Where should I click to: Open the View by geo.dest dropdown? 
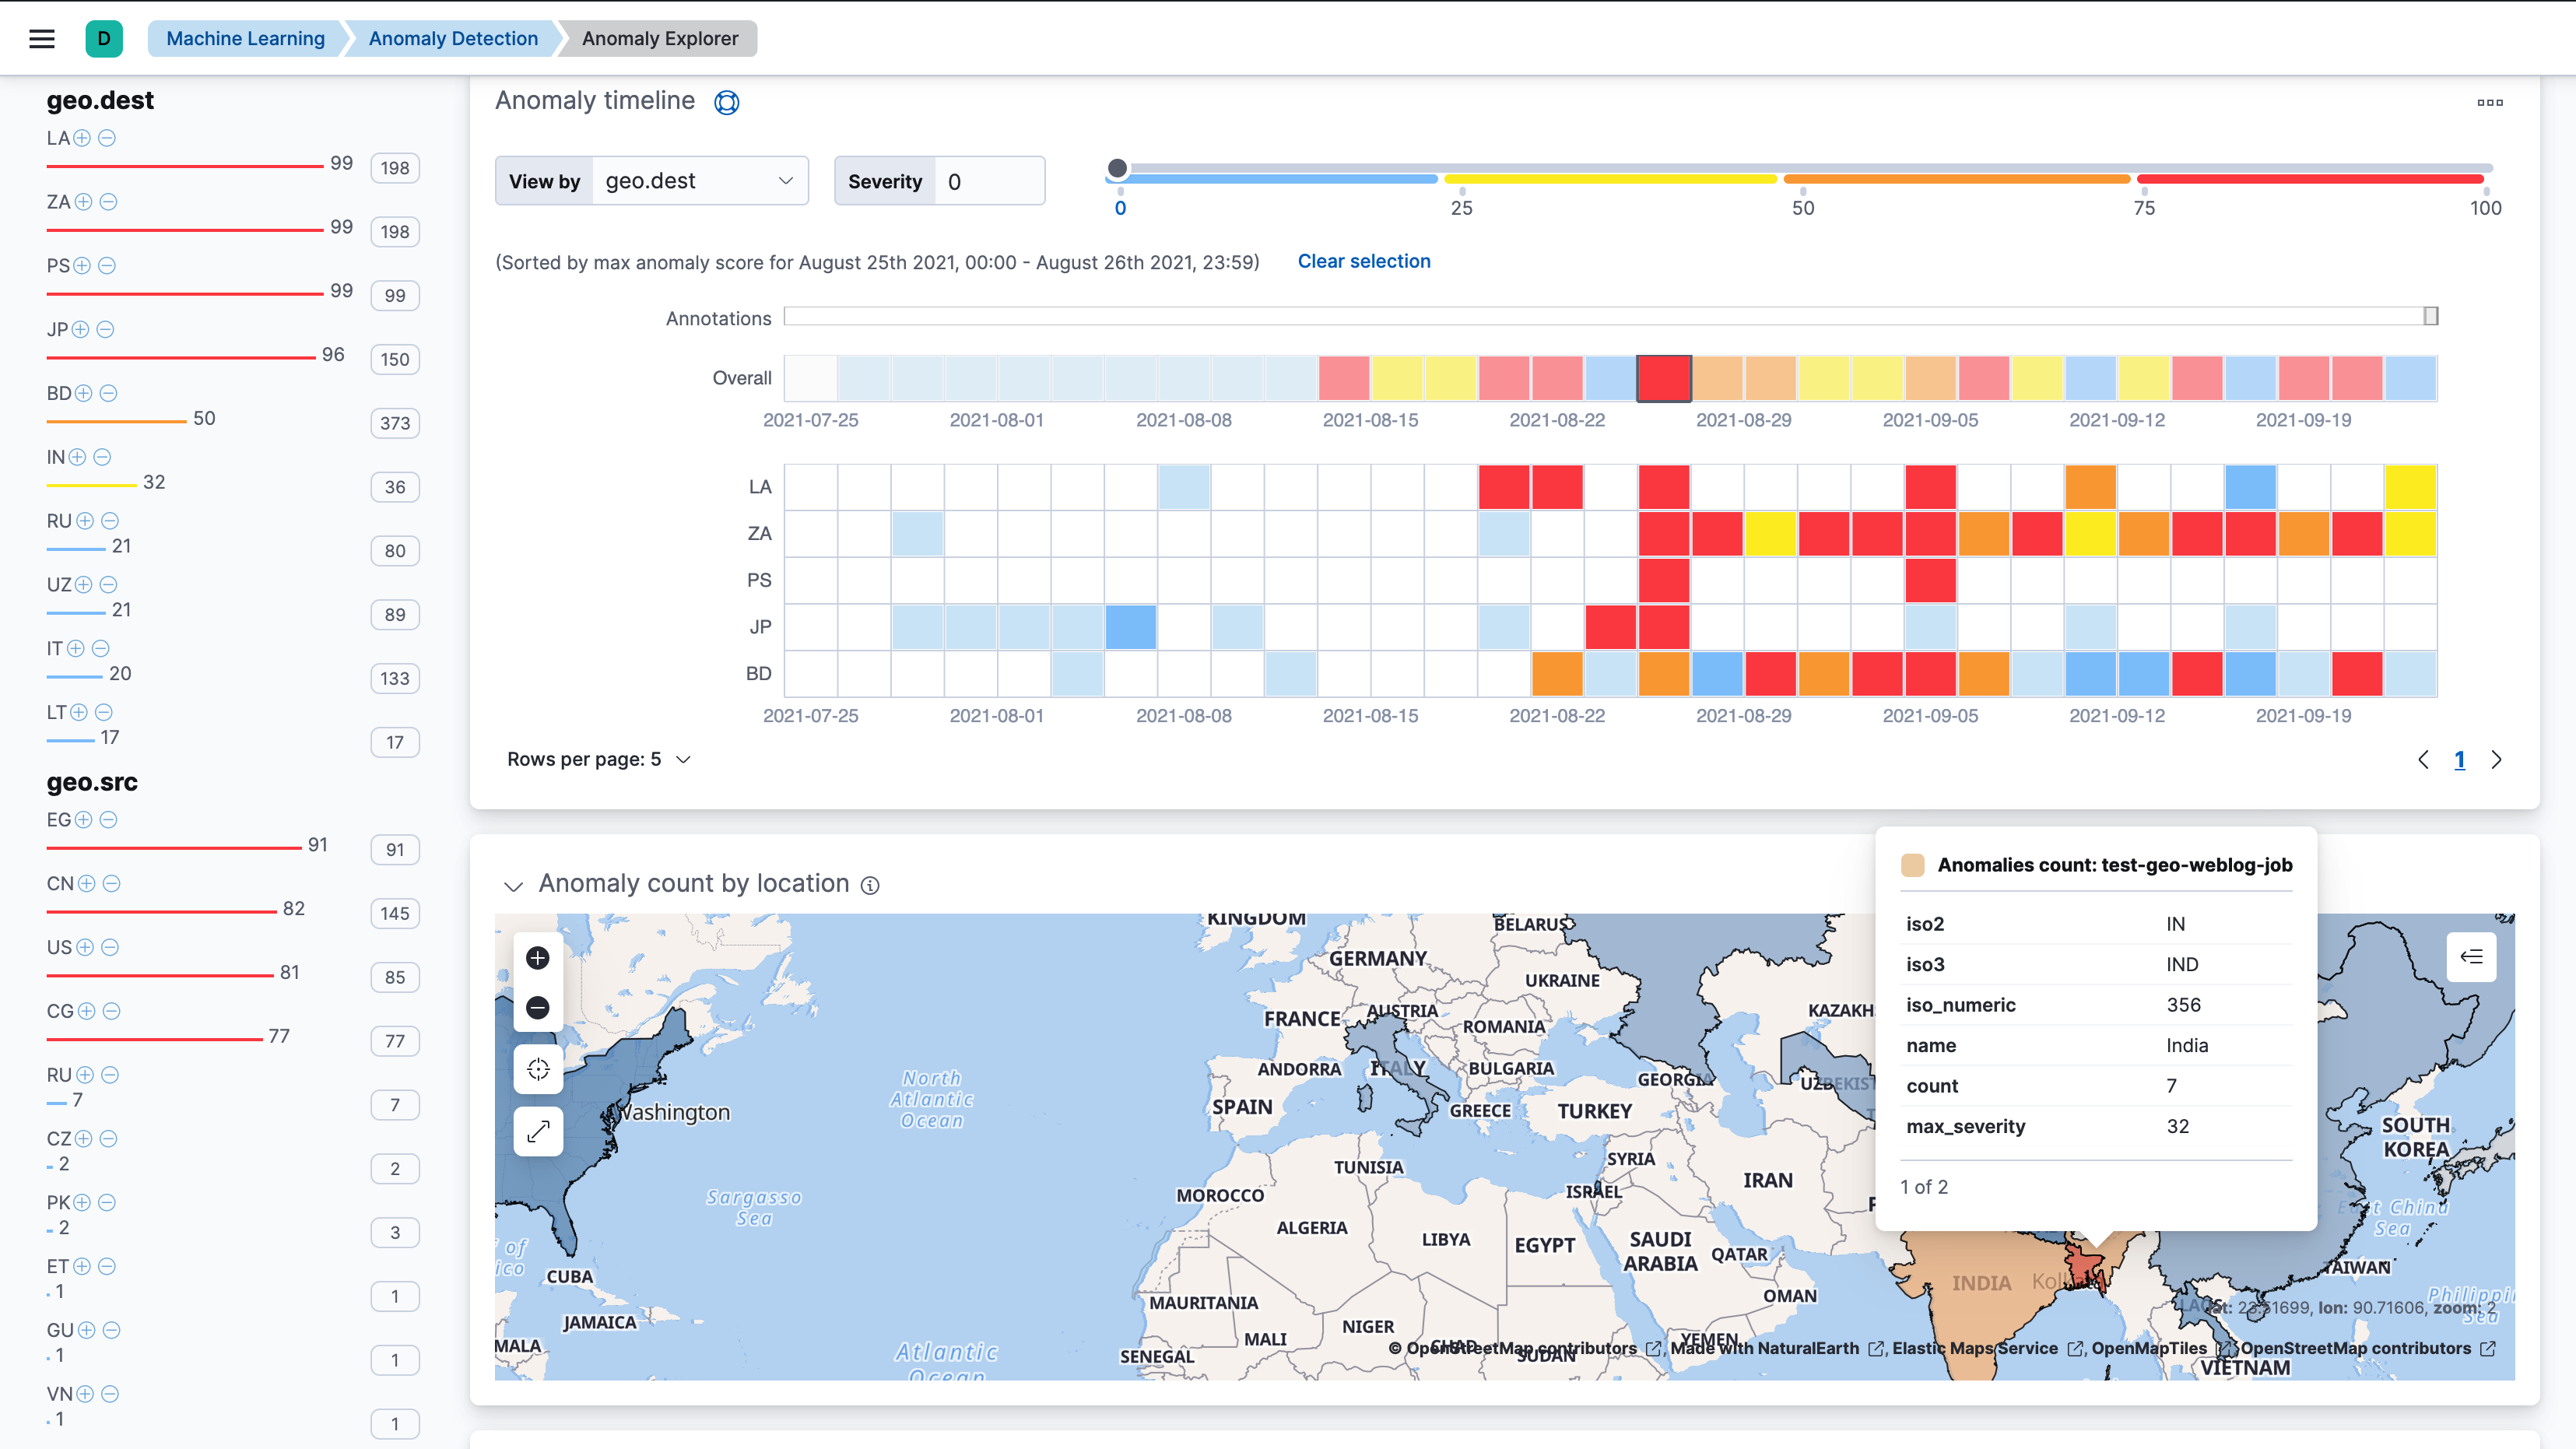(695, 181)
